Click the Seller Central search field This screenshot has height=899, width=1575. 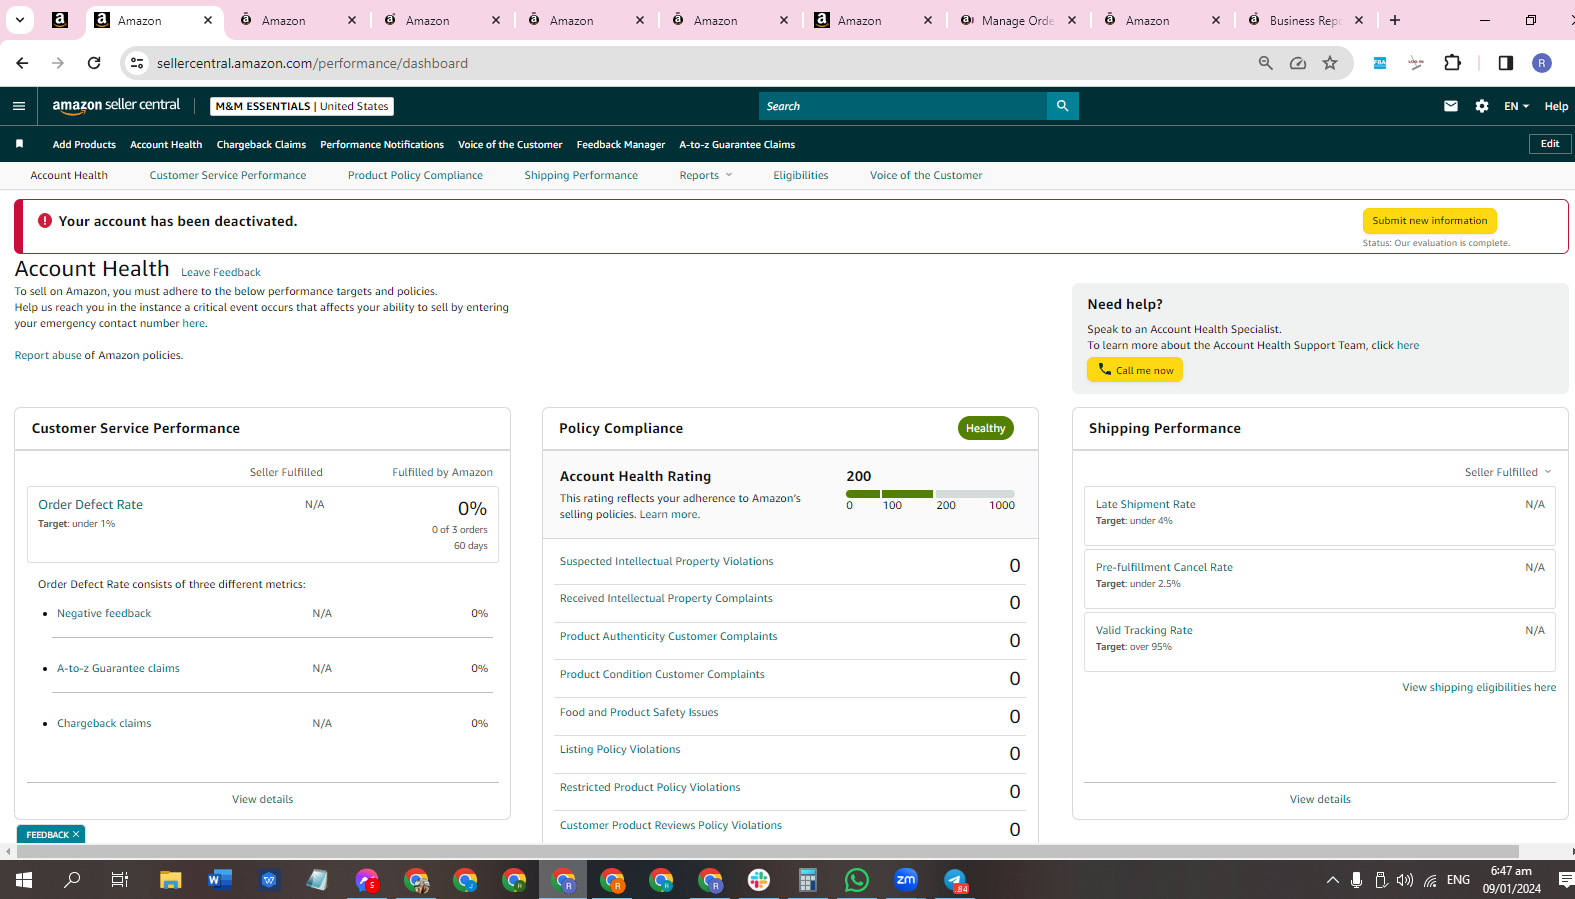903,106
